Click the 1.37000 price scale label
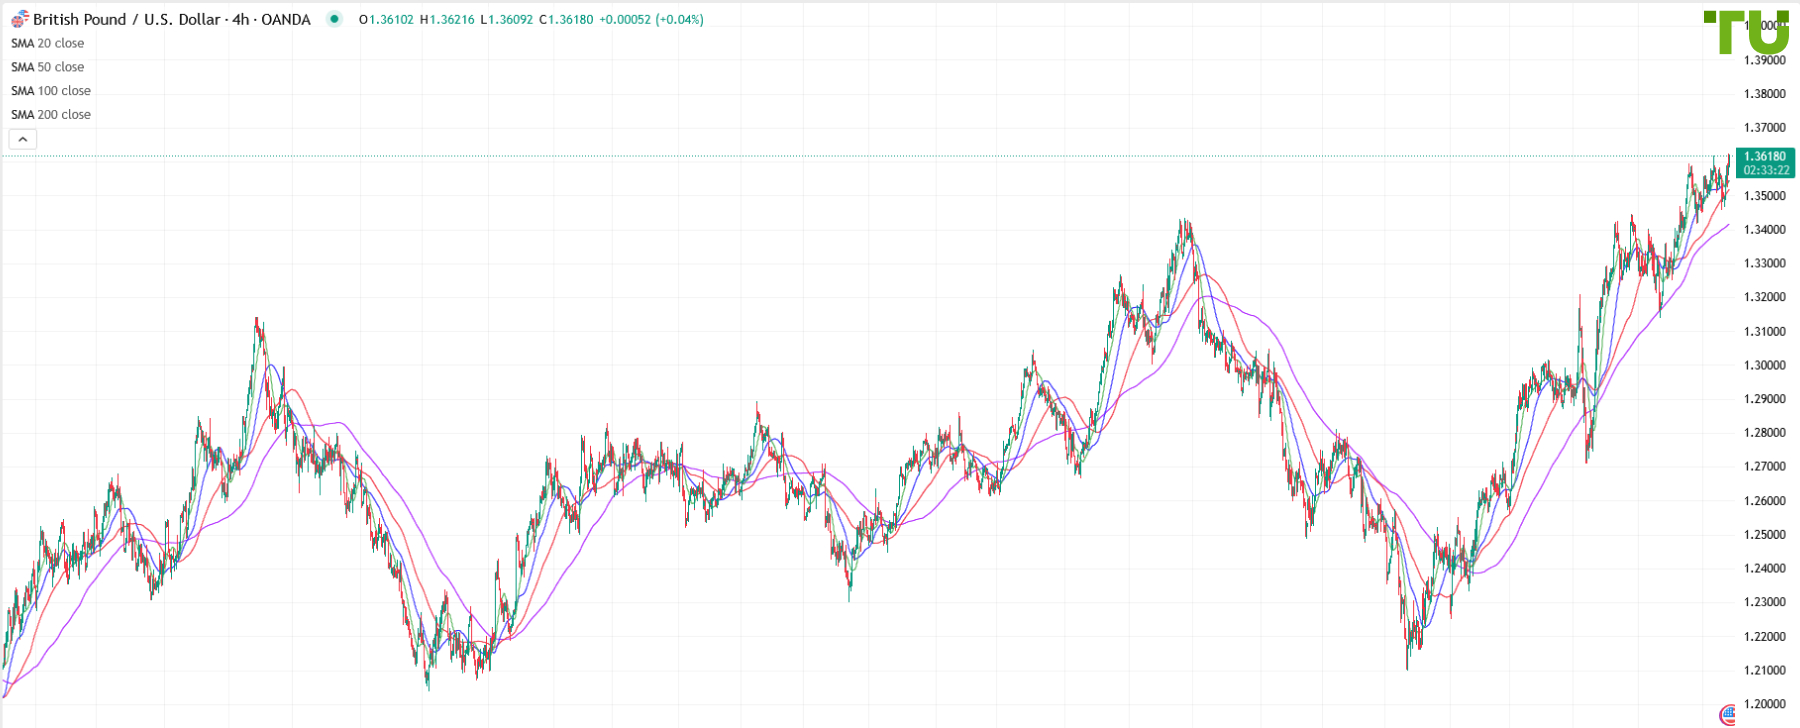Screen dimensions: 1800x728 tap(1765, 128)
